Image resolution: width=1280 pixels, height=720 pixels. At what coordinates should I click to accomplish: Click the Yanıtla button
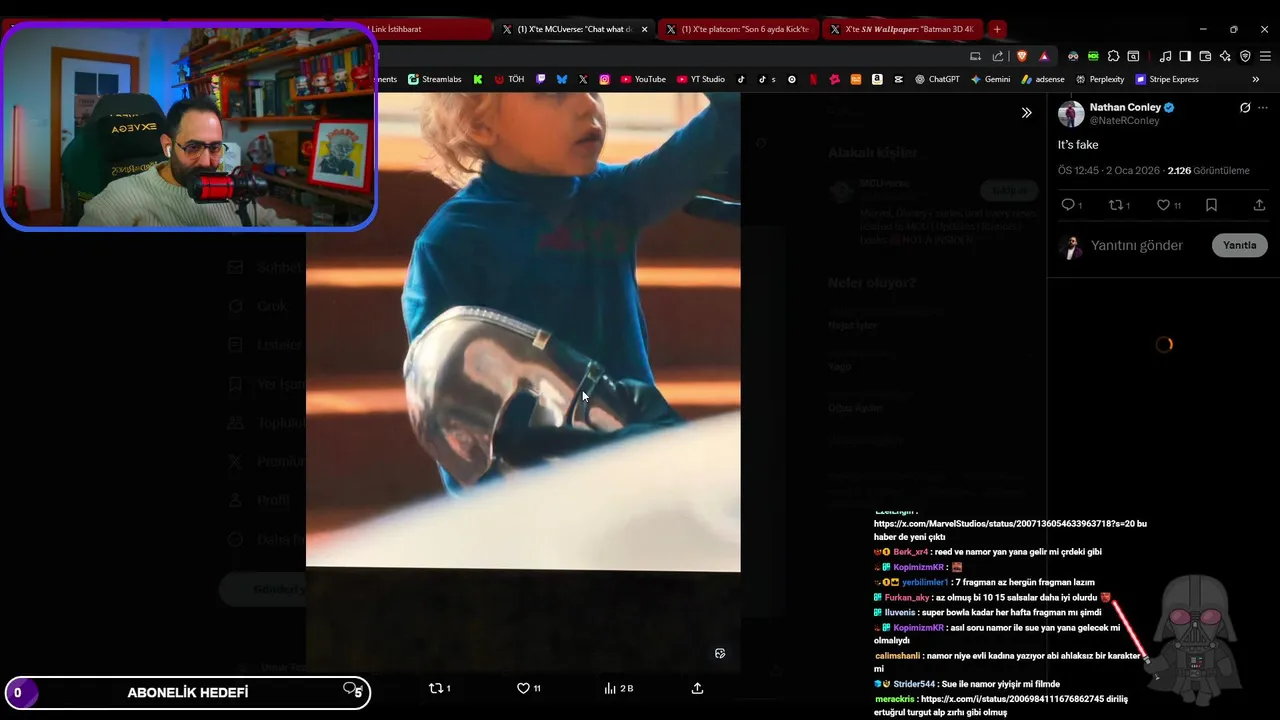click(1240, 246)
